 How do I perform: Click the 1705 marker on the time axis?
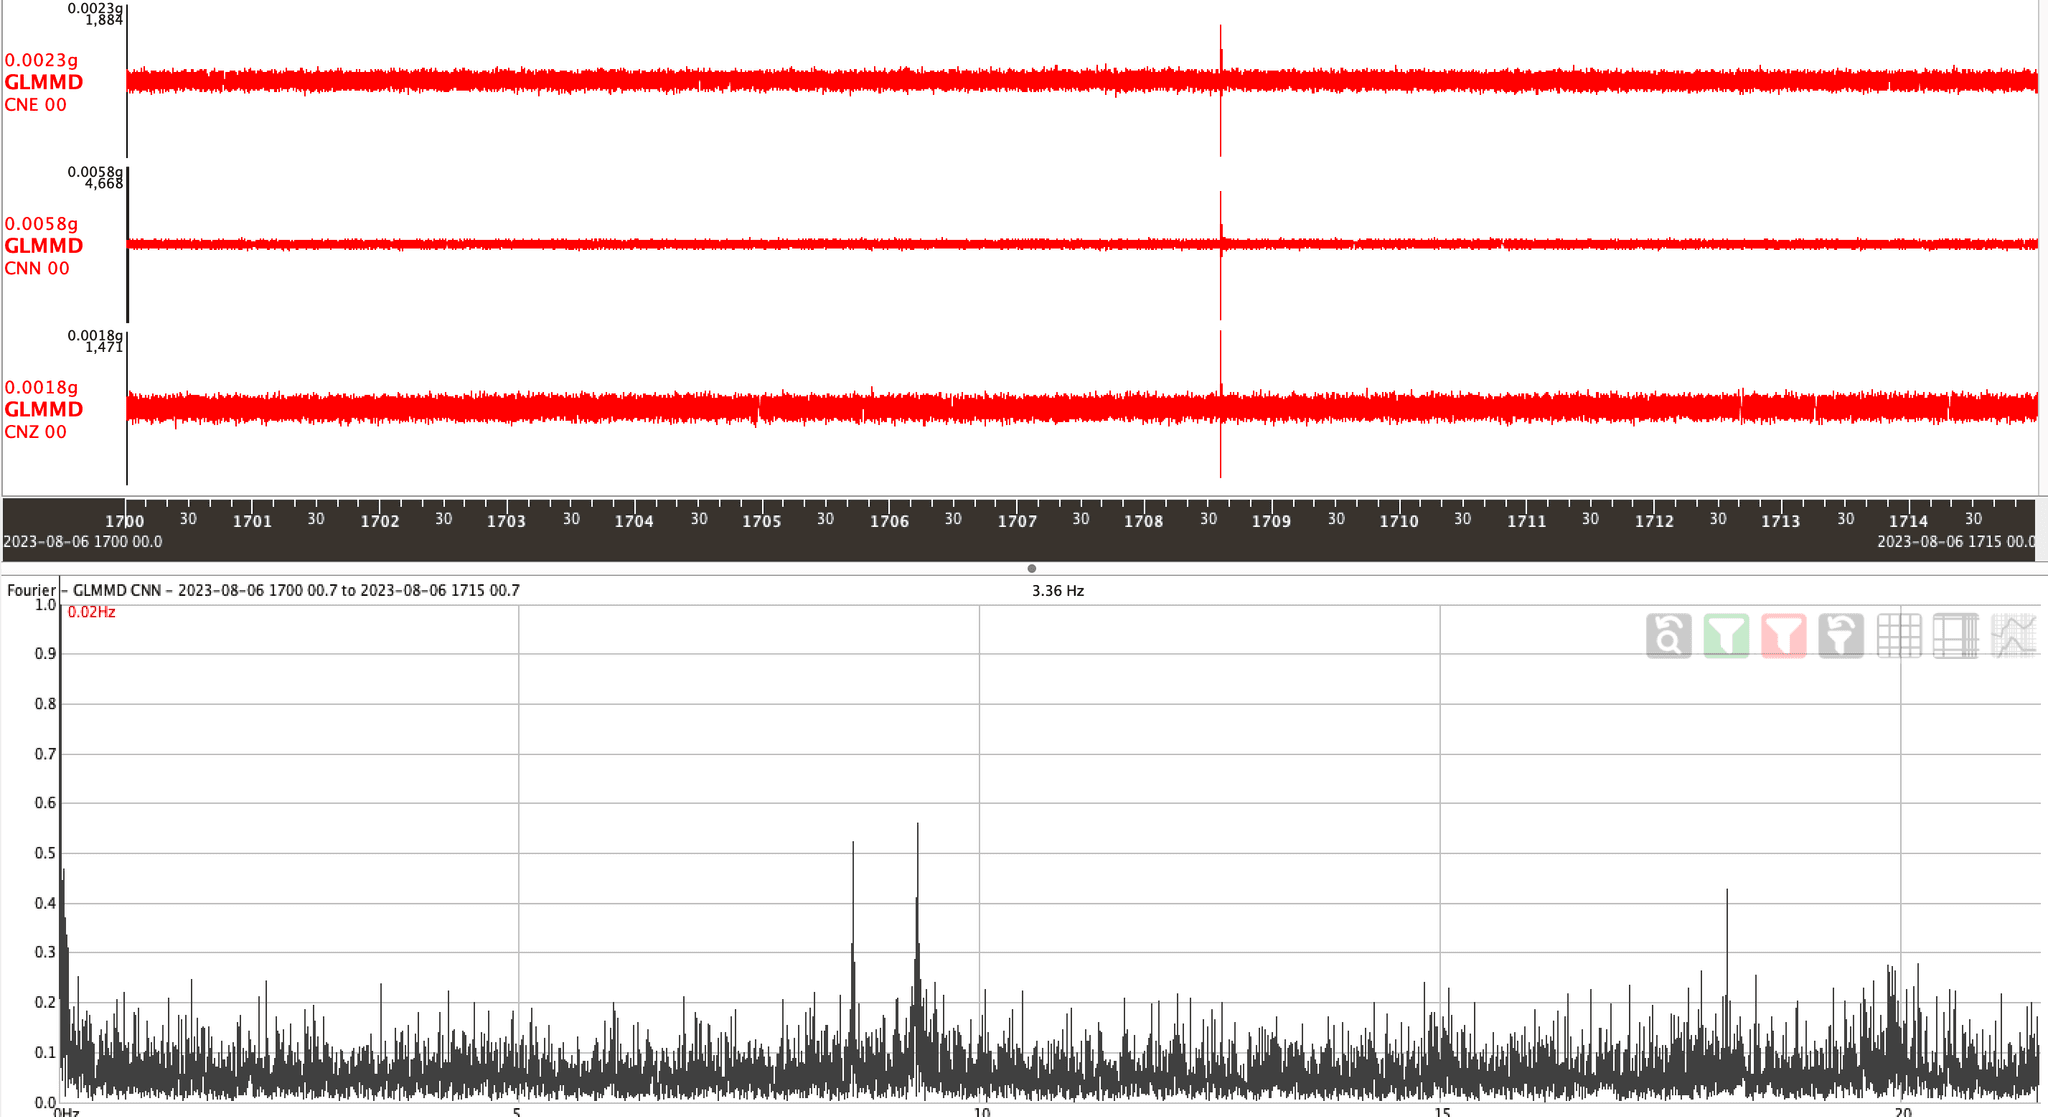[x=762, y=521]
